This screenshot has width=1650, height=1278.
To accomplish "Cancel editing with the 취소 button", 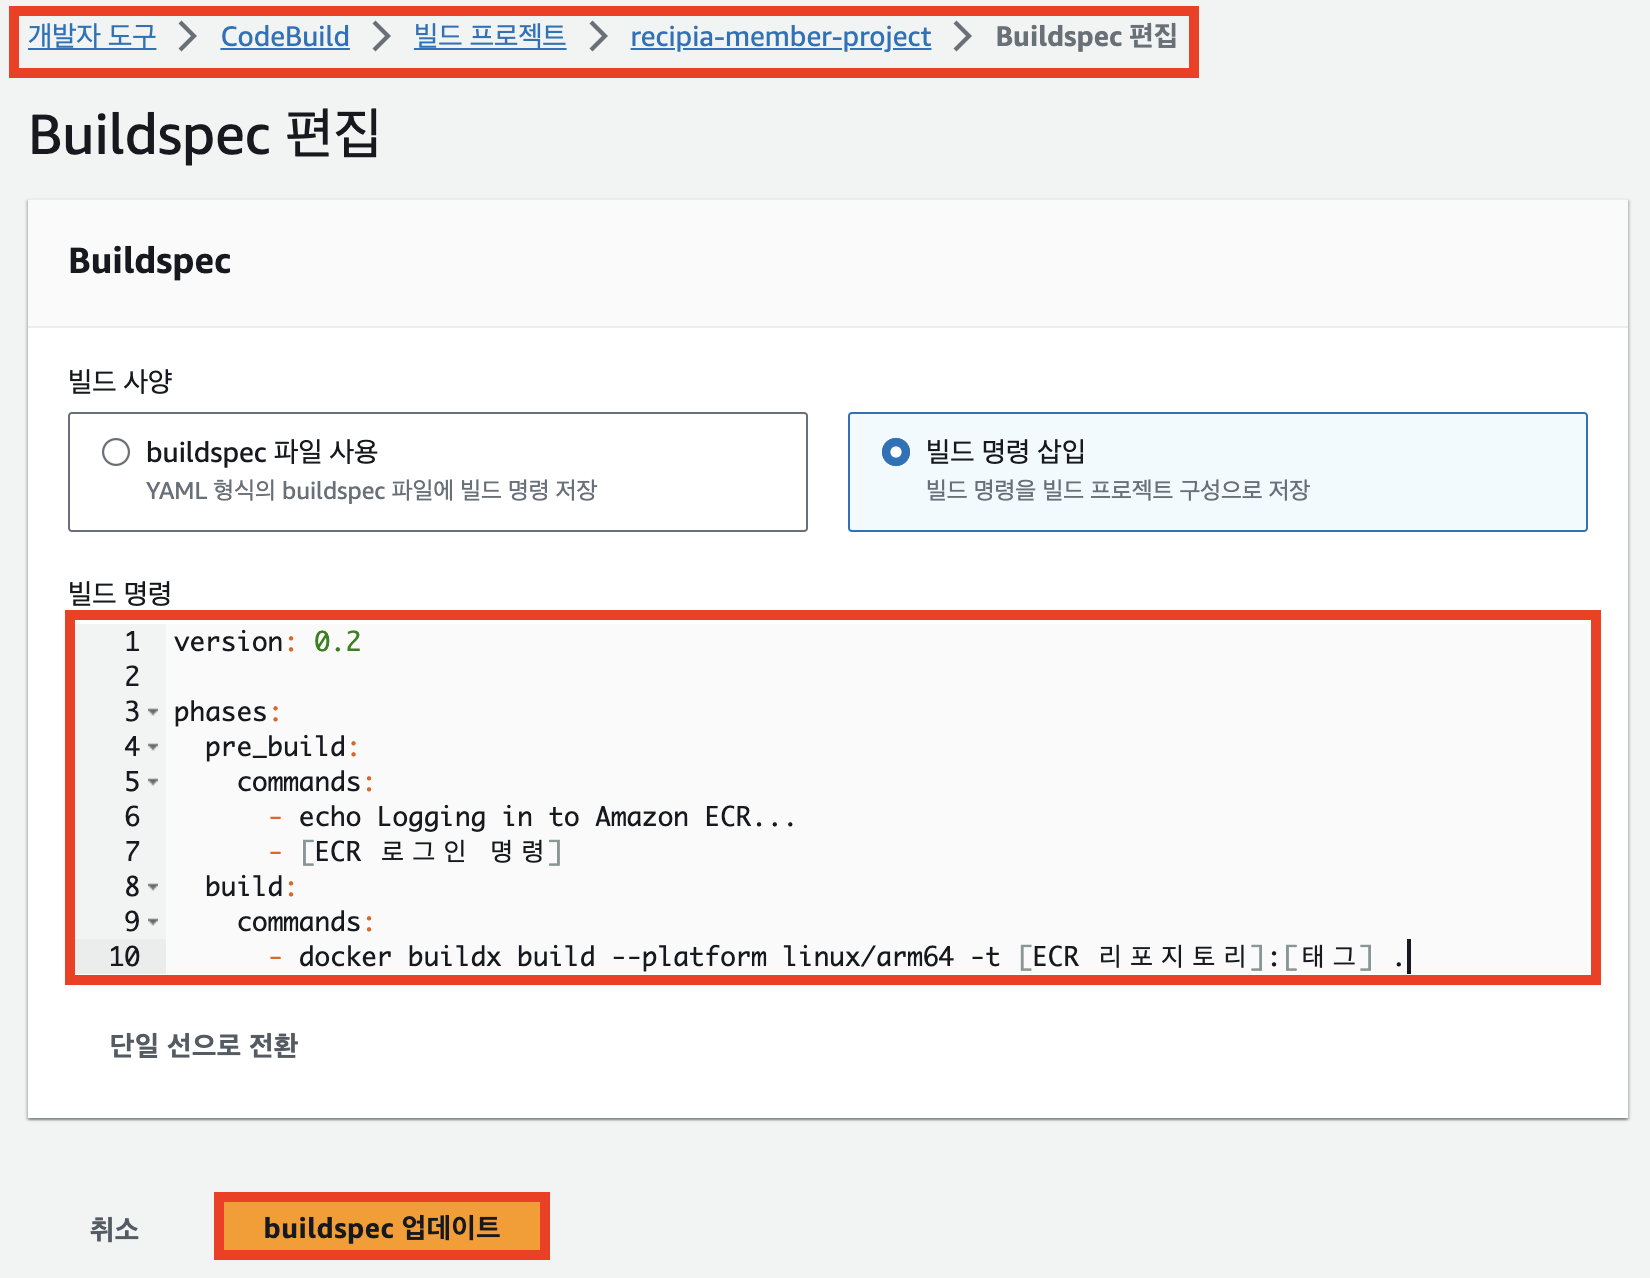I will pos(114,1228).
